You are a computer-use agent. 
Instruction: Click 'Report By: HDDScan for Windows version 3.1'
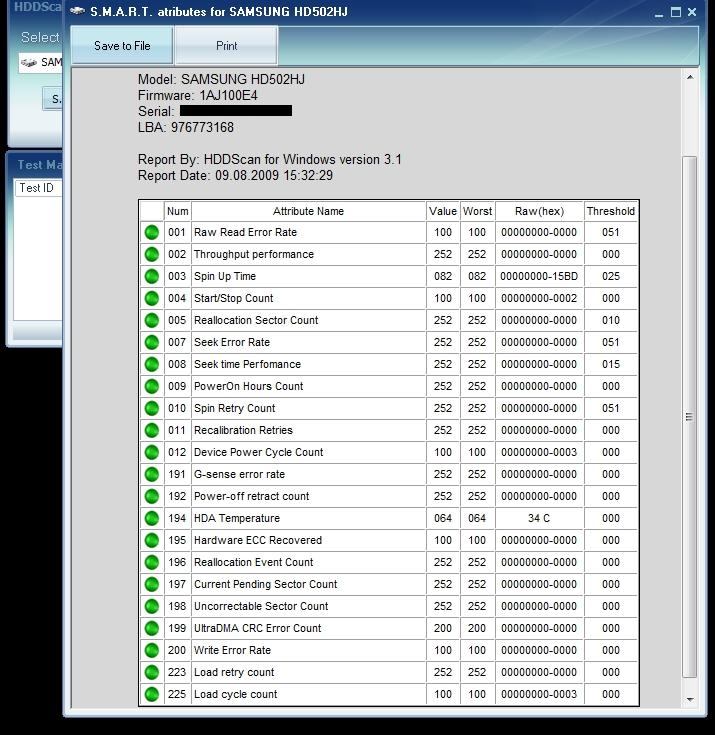coord(270,159)
